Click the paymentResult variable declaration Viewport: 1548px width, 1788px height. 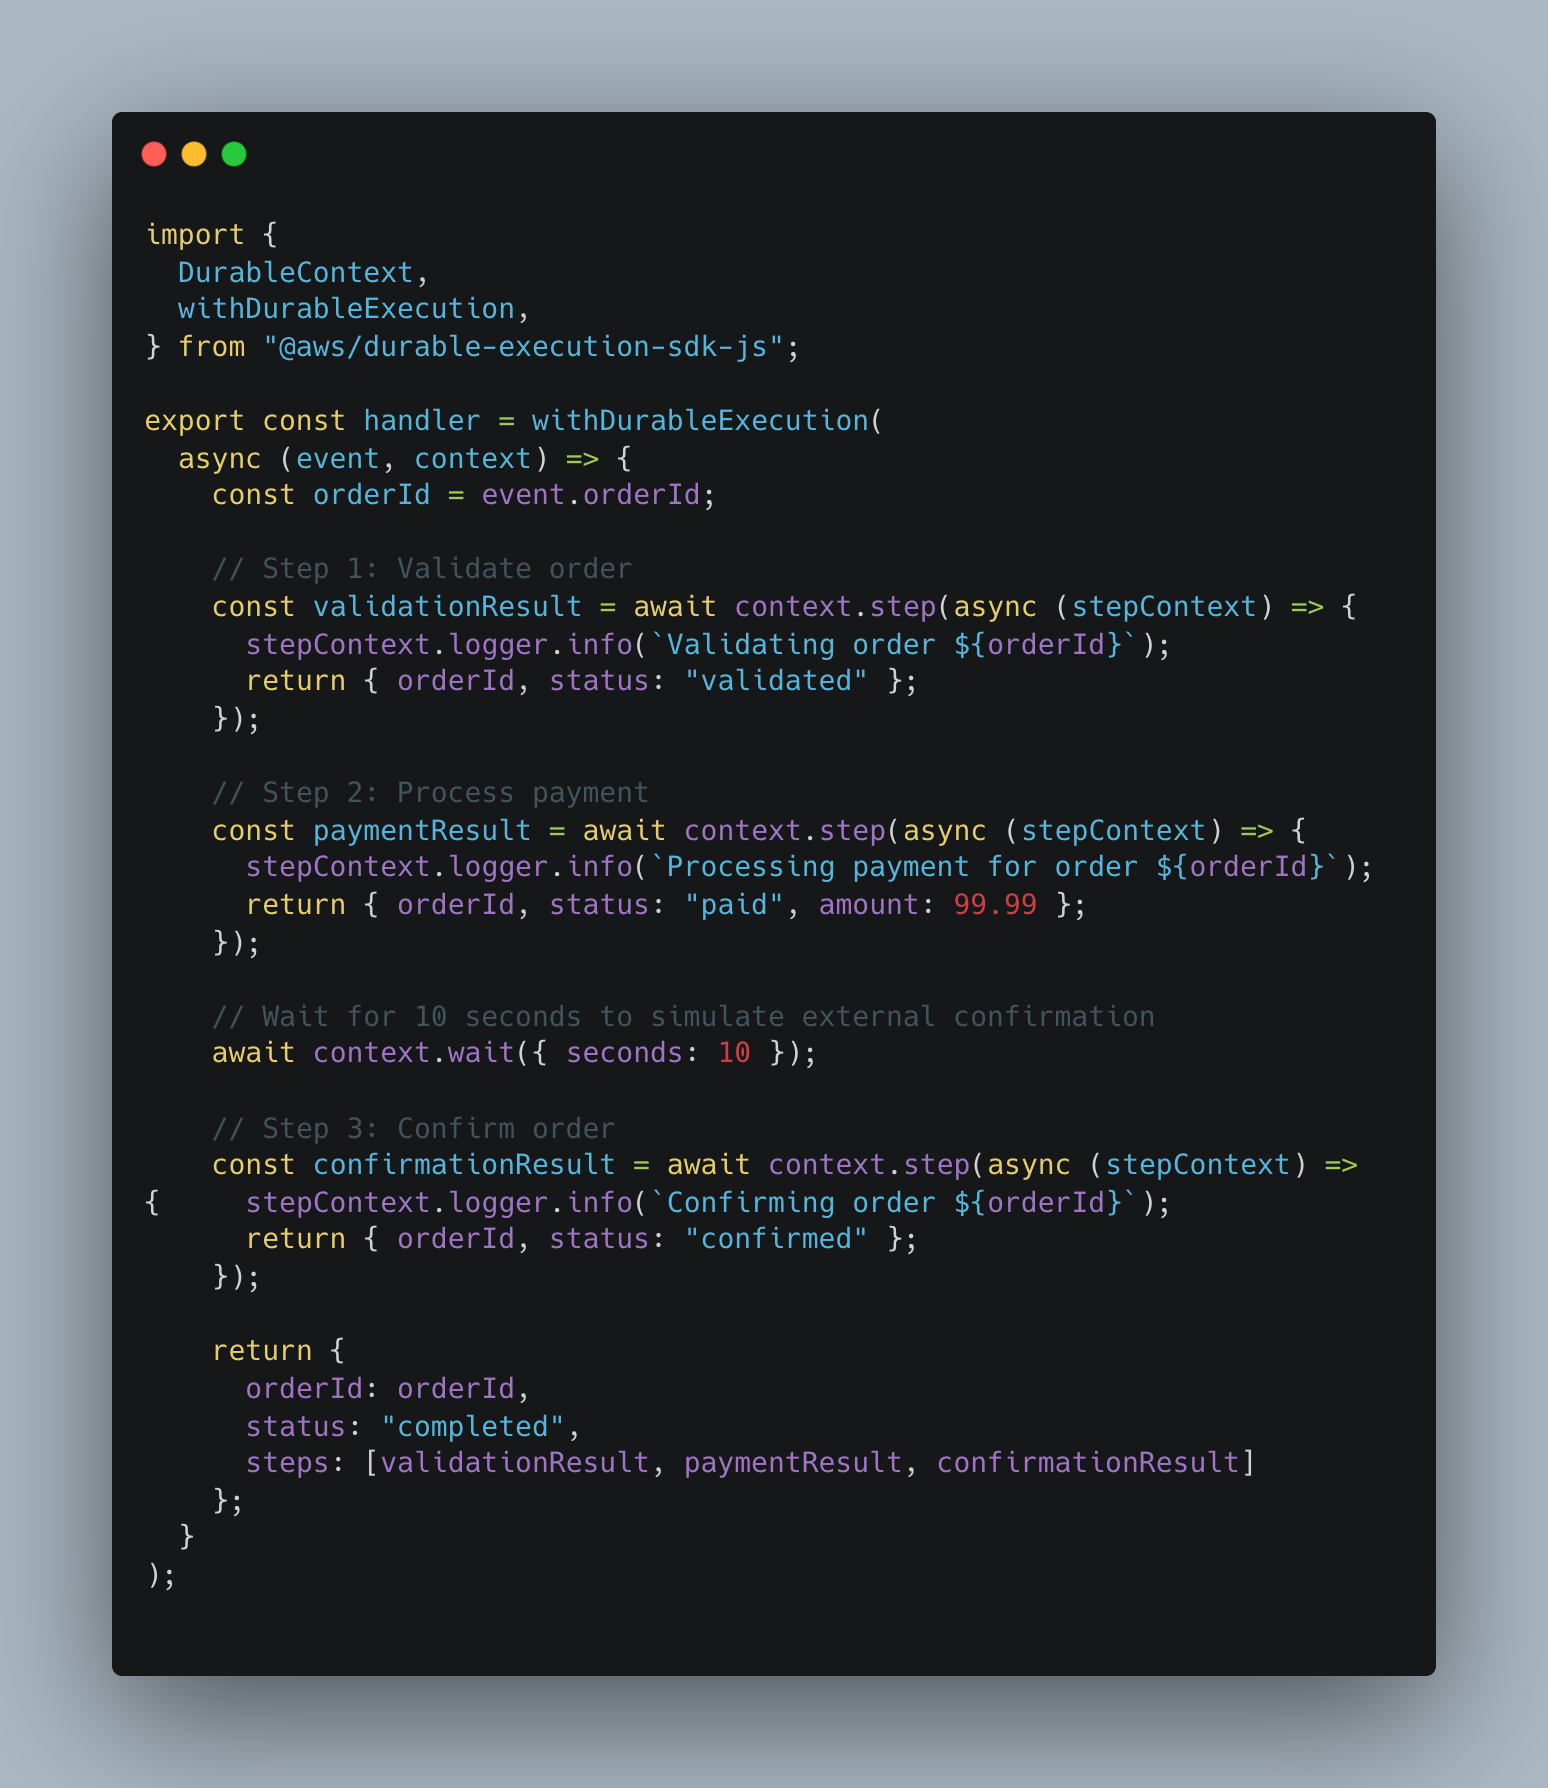click(422, 831)
